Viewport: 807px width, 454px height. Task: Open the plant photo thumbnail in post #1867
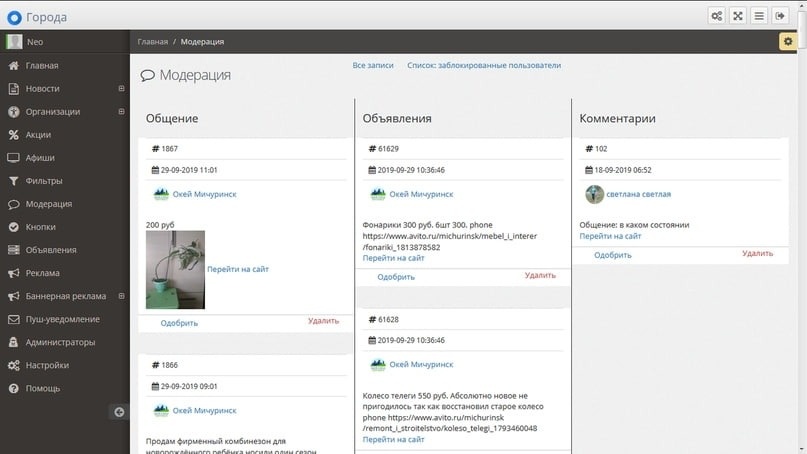coord(175,270)
